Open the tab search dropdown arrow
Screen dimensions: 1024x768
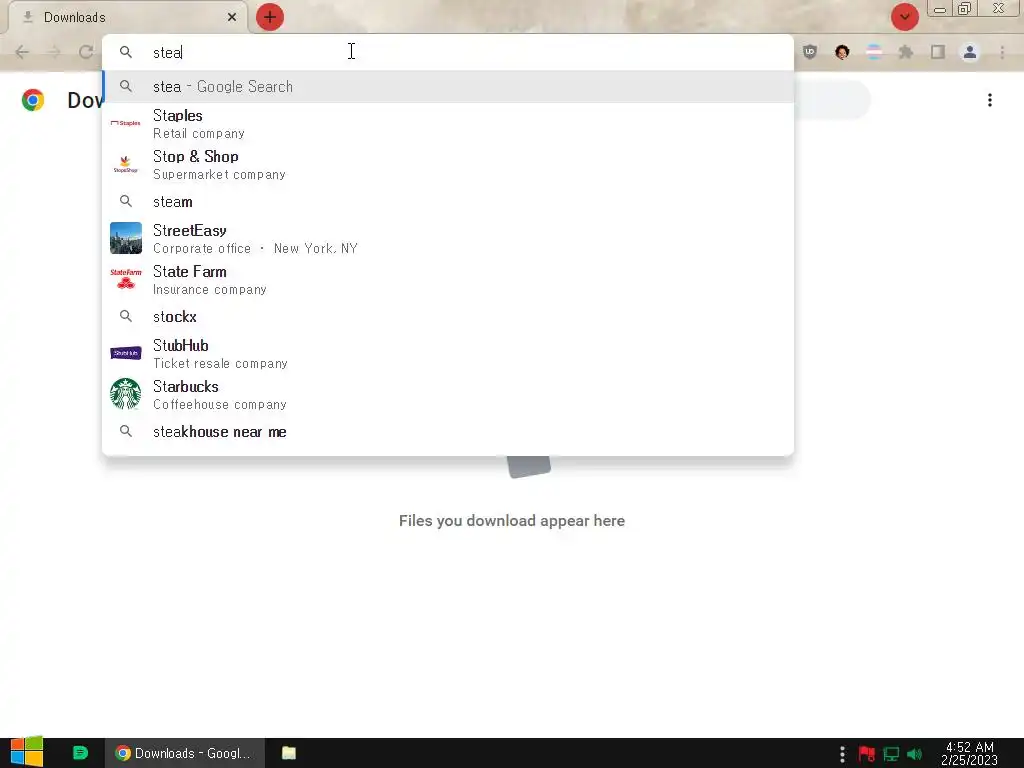pos(904,17)
